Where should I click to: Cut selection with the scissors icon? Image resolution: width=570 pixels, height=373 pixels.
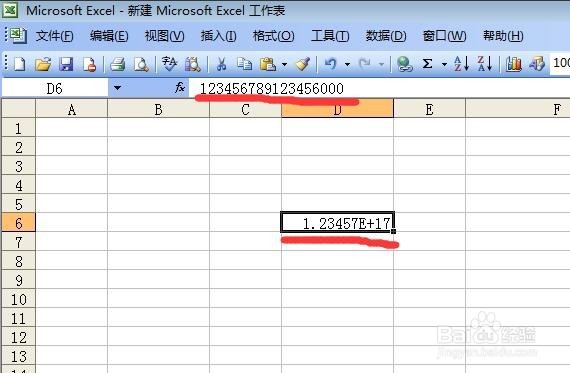pos(221,64)
